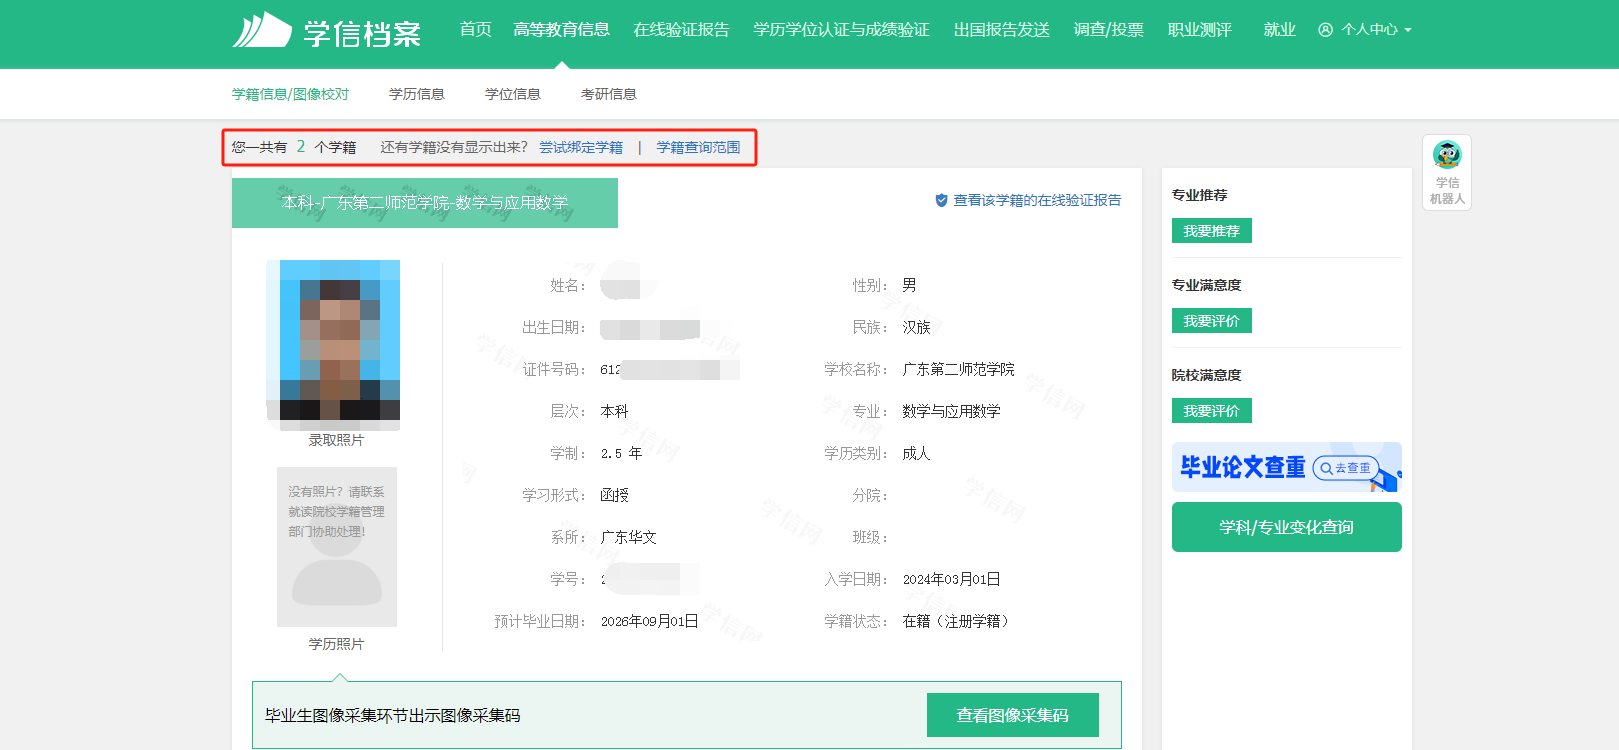Click the 2024年03月01日 enrollment date

(951, 579)
